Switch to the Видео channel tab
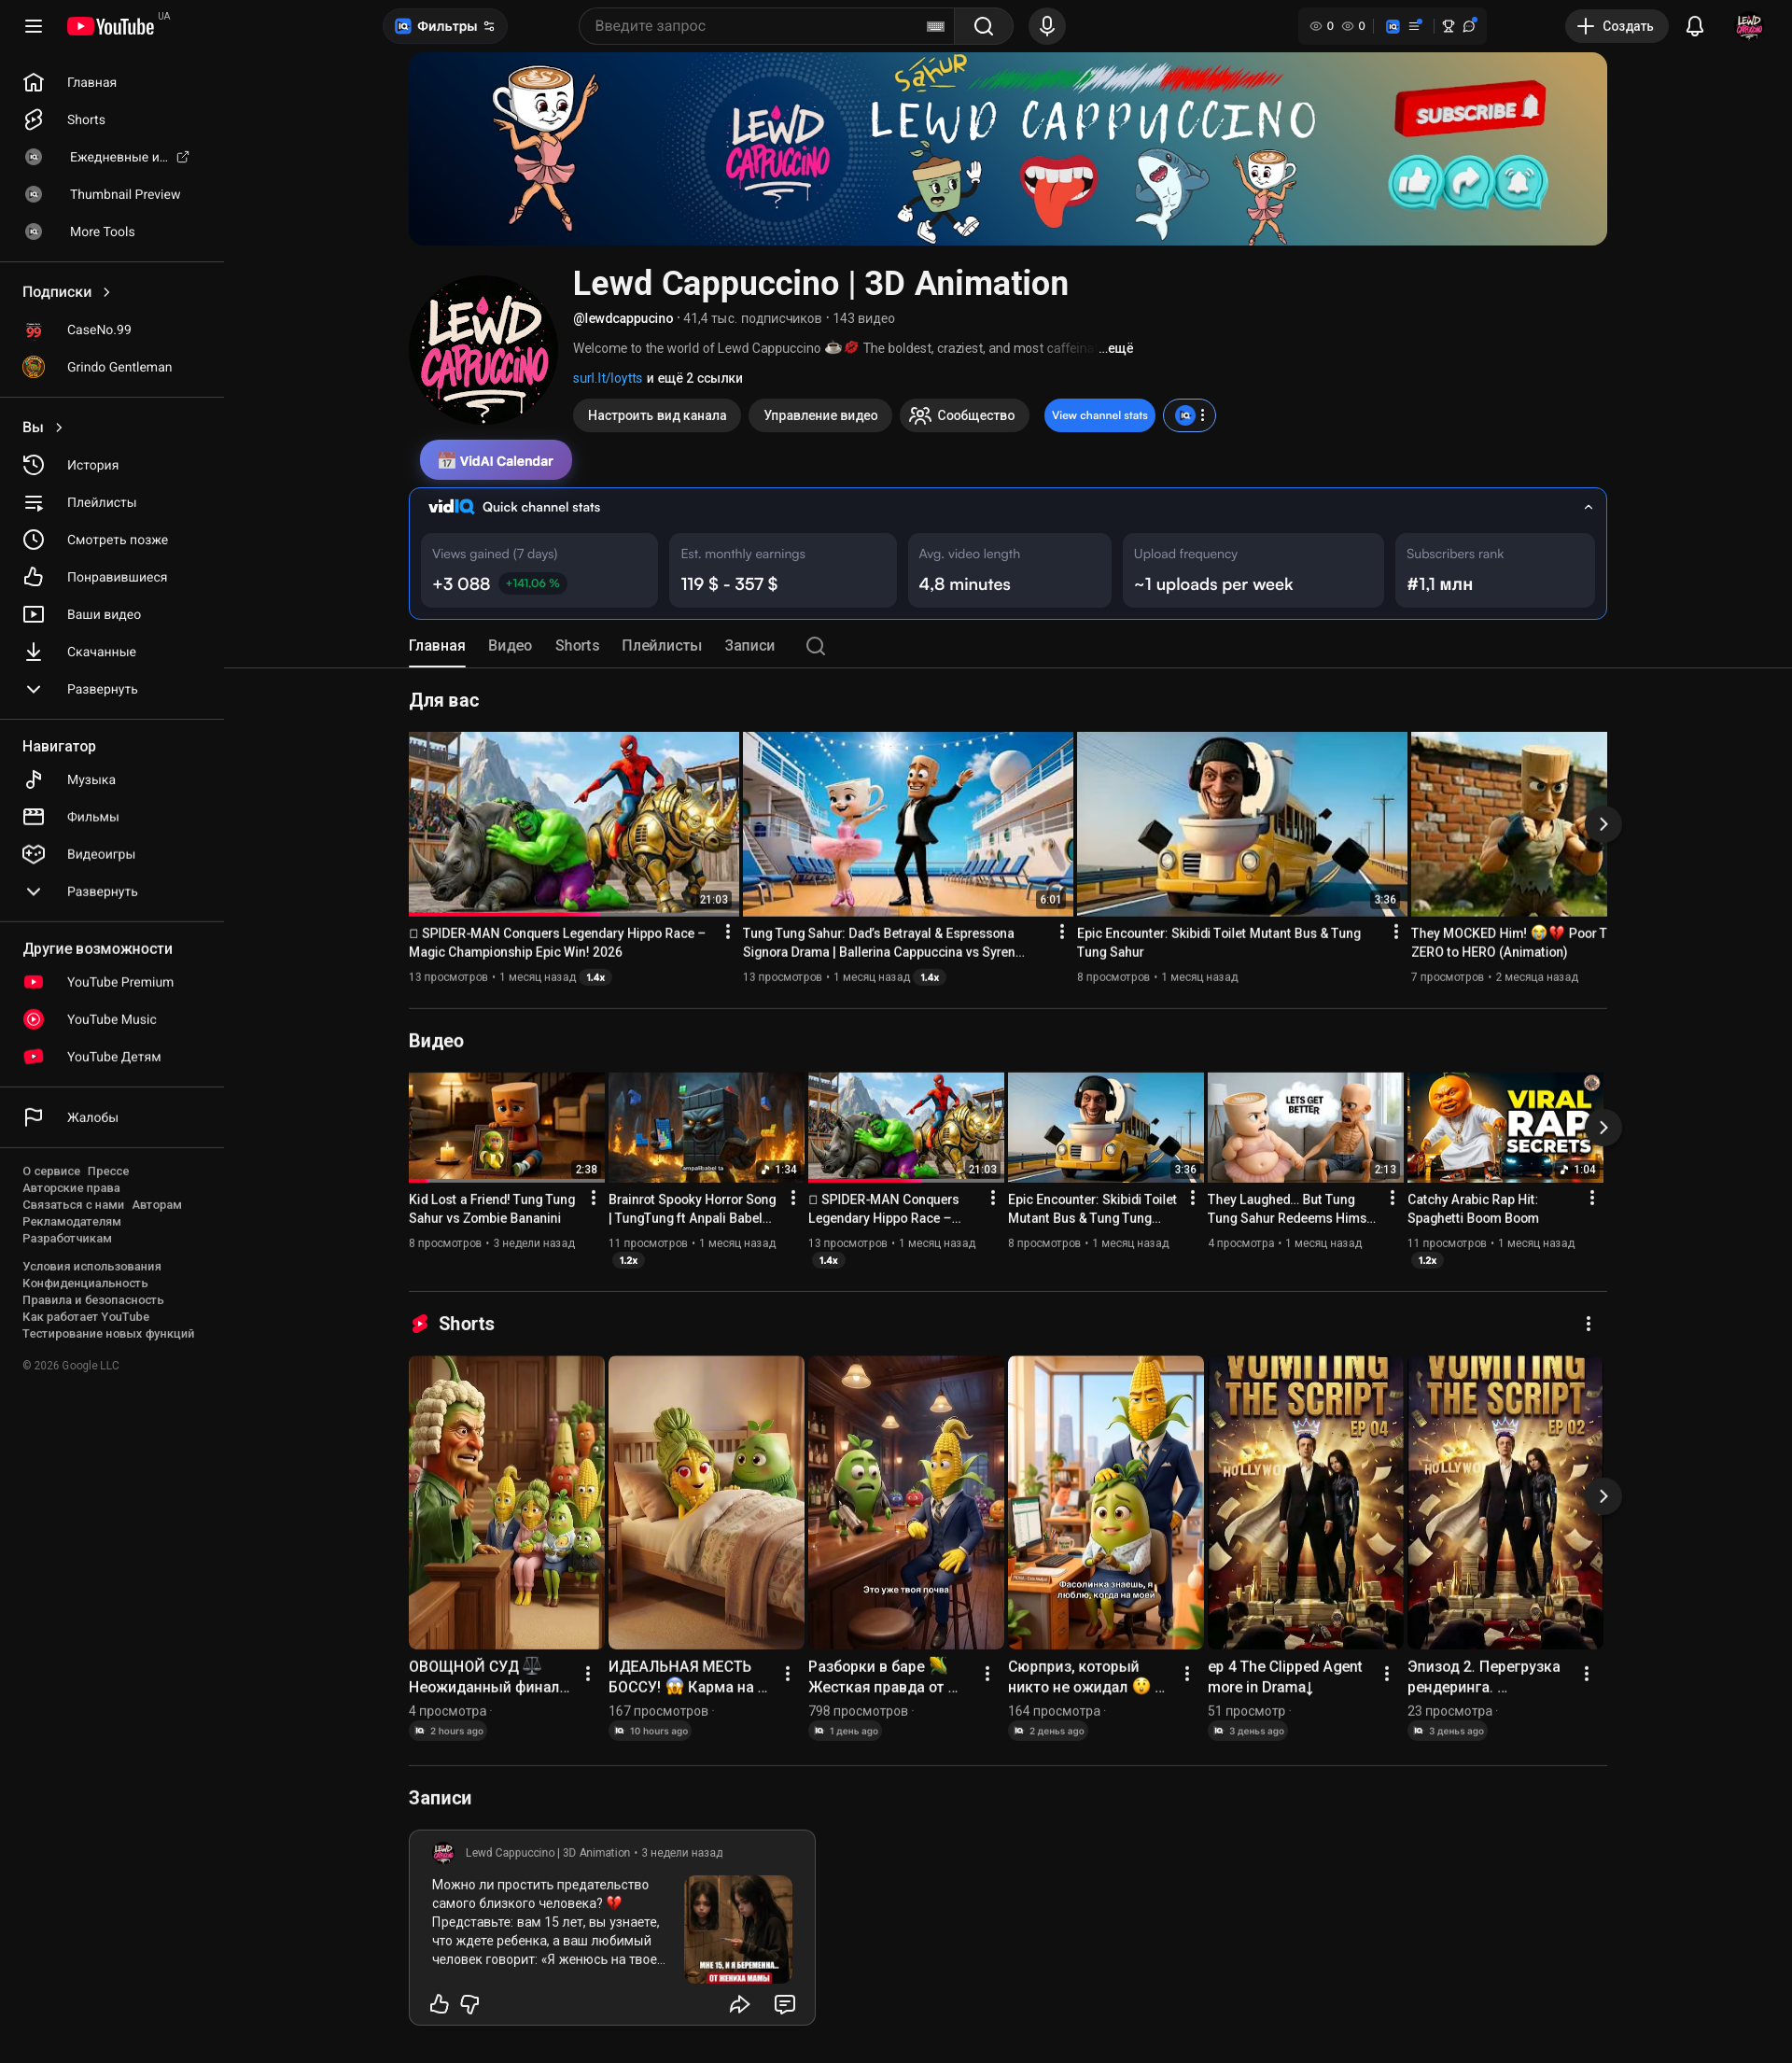1792x2063 pixels. (x=509, y=646)
